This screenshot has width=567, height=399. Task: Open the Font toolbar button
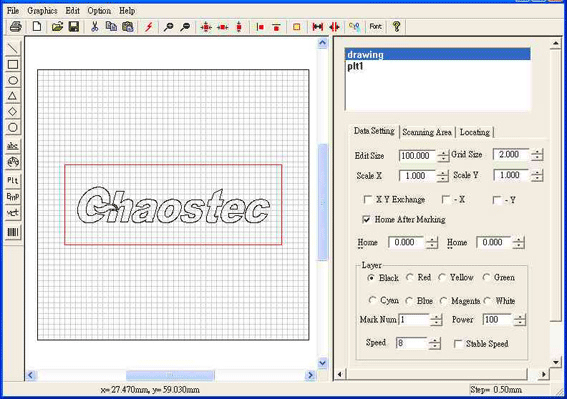tap(375, 27)
